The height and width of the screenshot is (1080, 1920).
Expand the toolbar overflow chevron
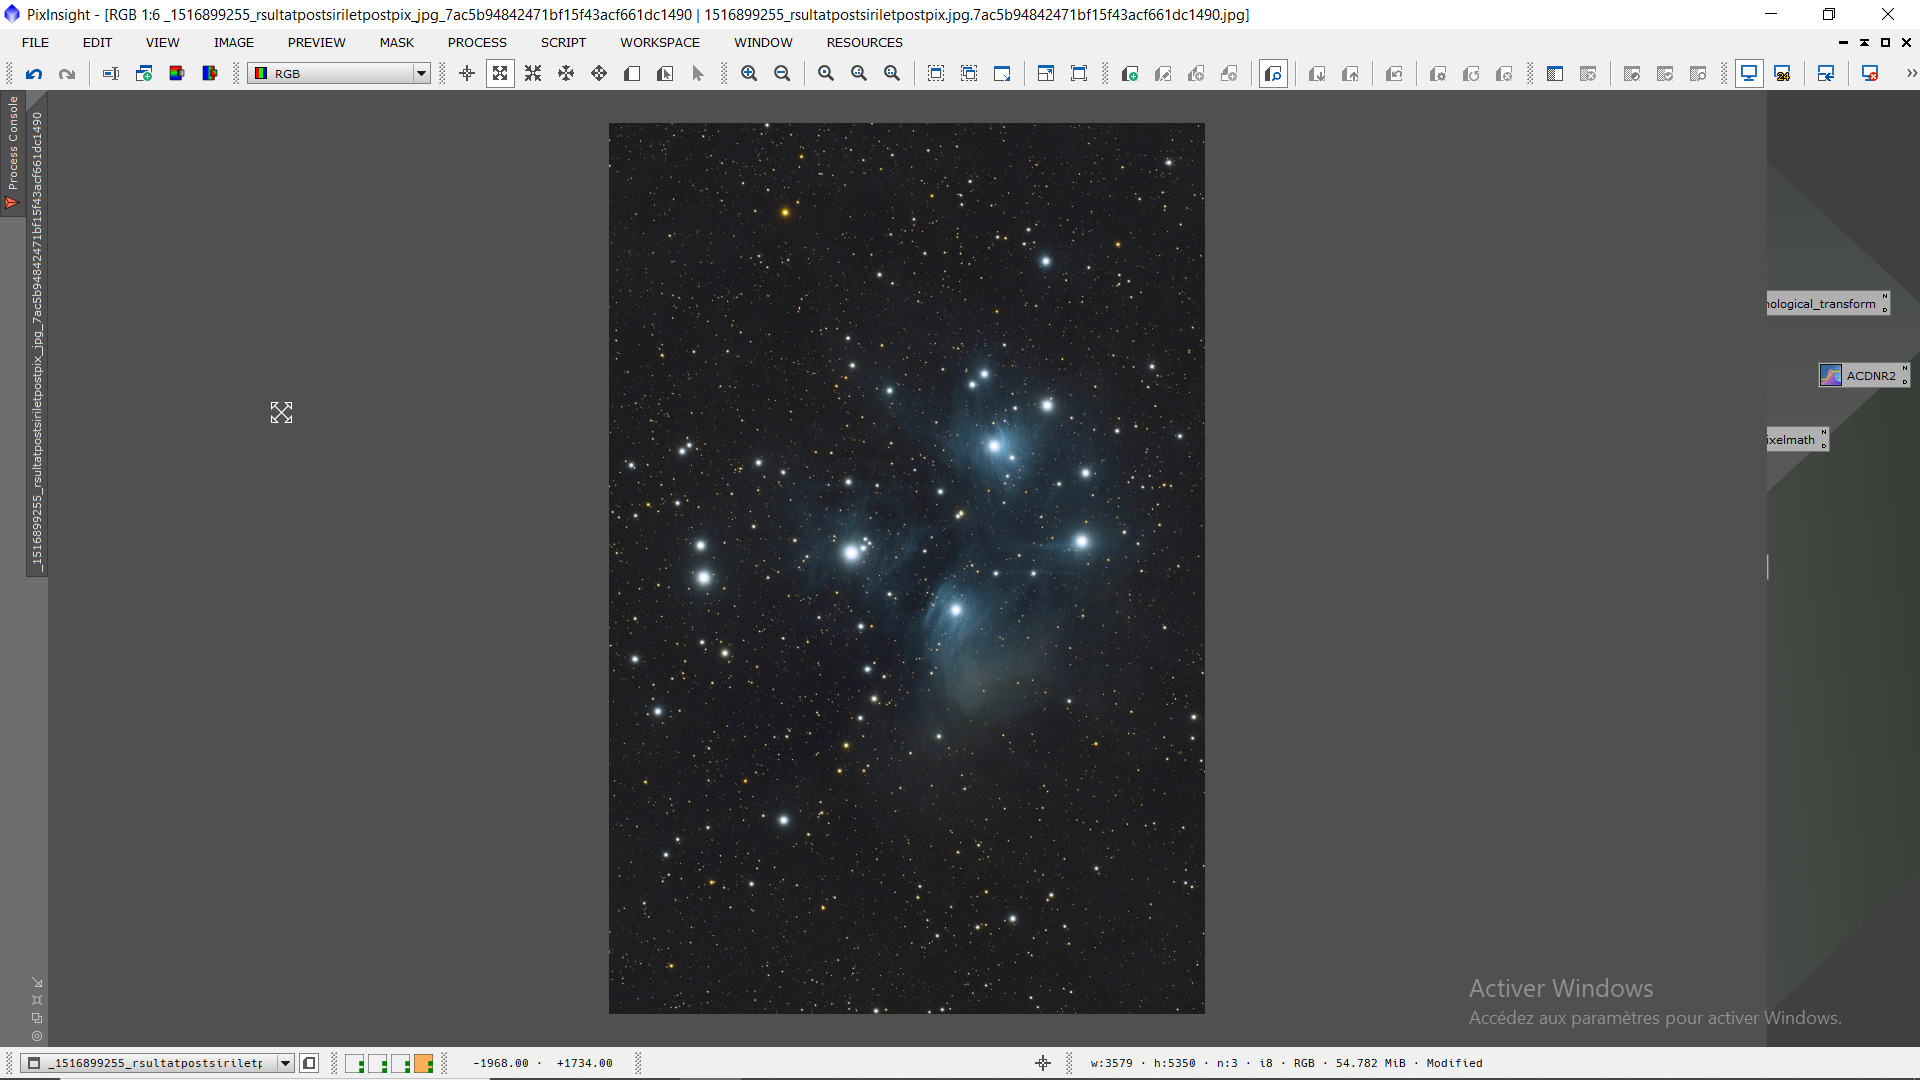(1911, 74)
